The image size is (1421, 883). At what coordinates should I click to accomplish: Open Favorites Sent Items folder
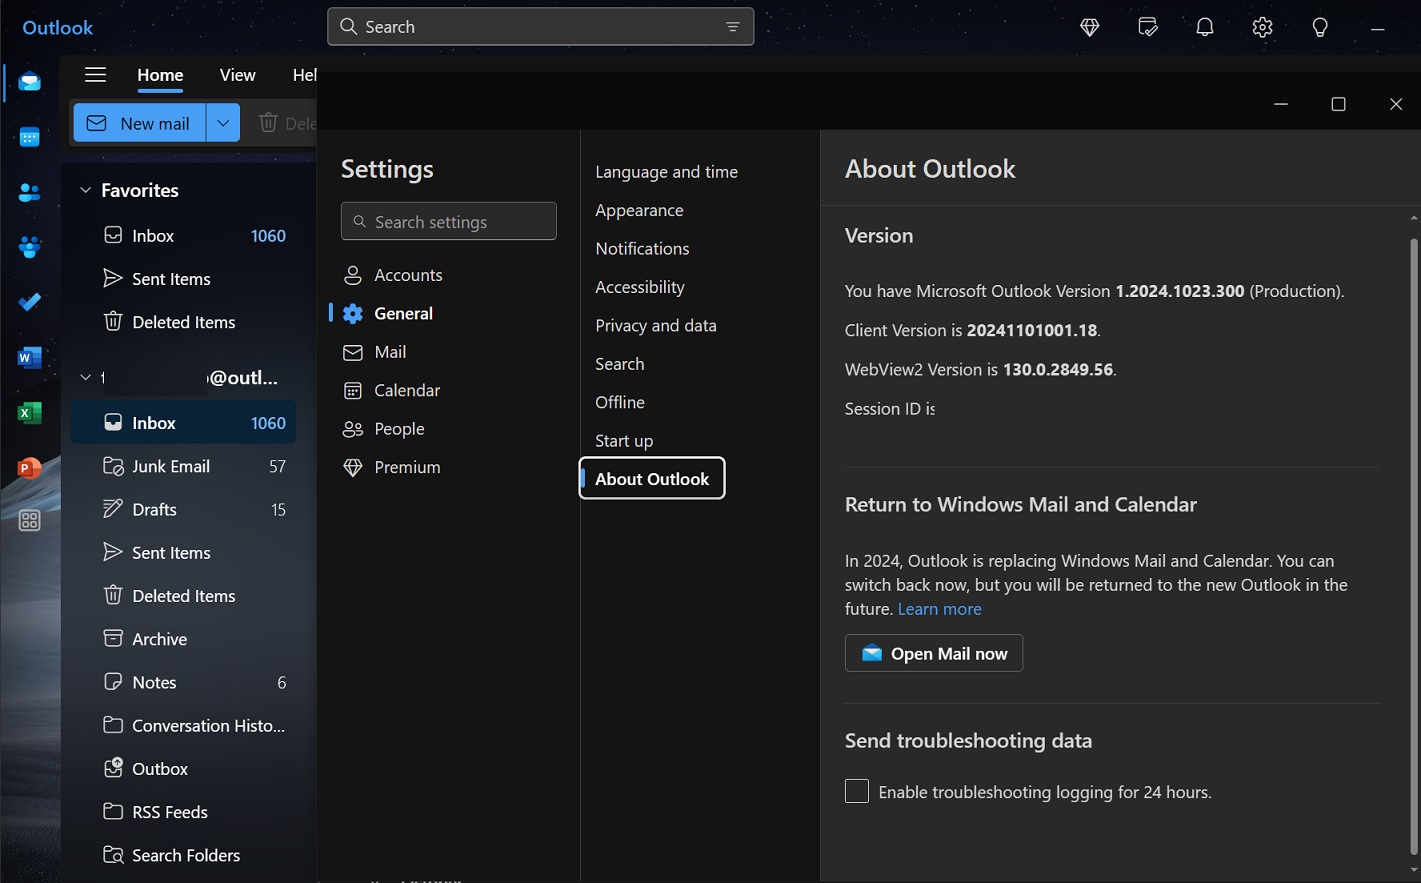(x=183, y=279)
